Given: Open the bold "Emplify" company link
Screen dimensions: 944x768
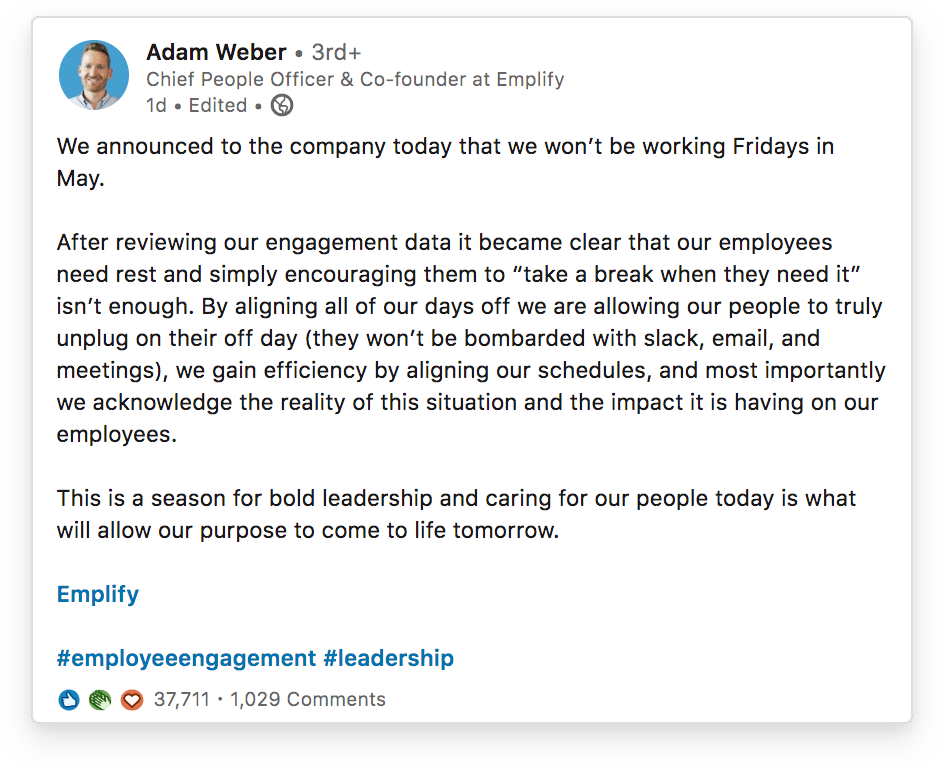Looking at the screenshot, I should 97,594.
